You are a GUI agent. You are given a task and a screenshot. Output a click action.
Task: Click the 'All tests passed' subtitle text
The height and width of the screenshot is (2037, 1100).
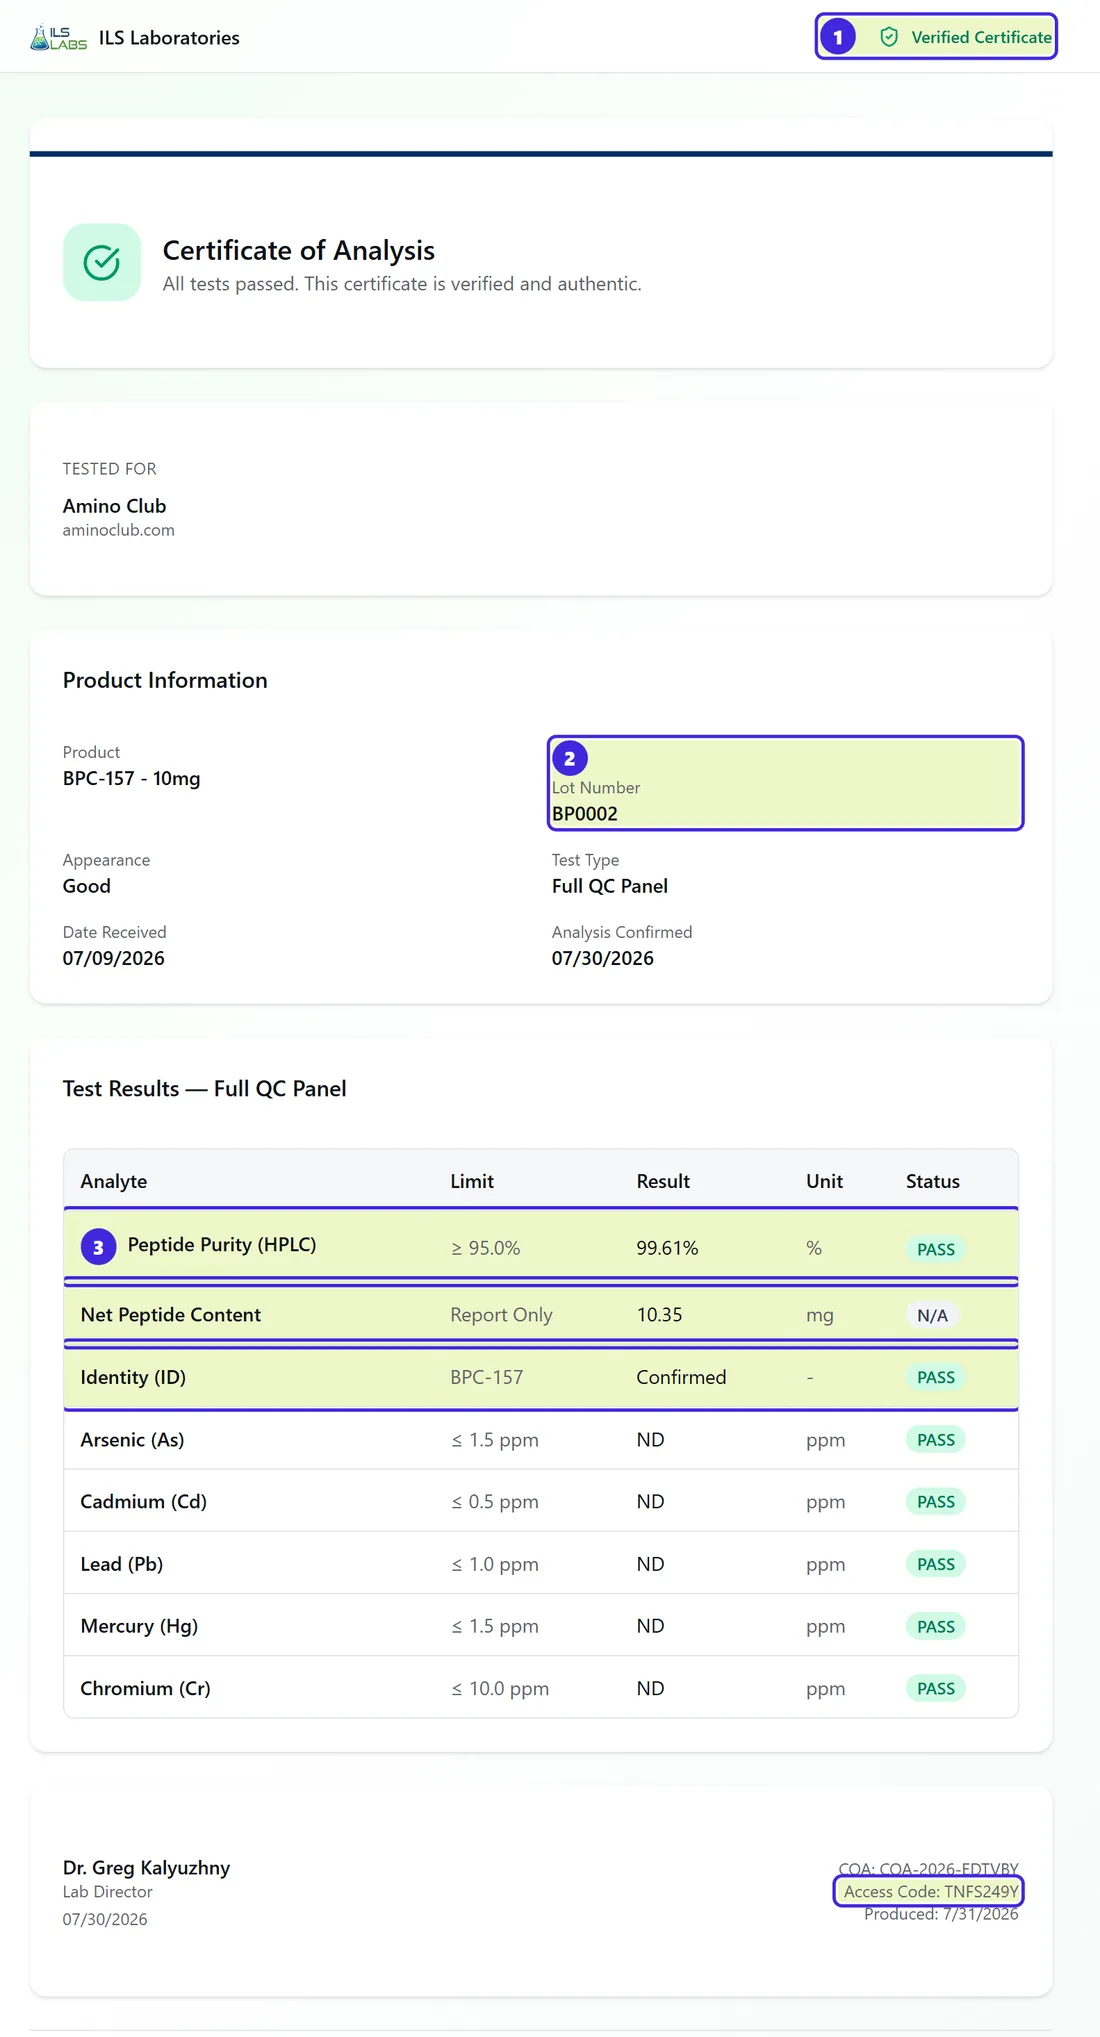pyautogui.click(x=402, y=284)
